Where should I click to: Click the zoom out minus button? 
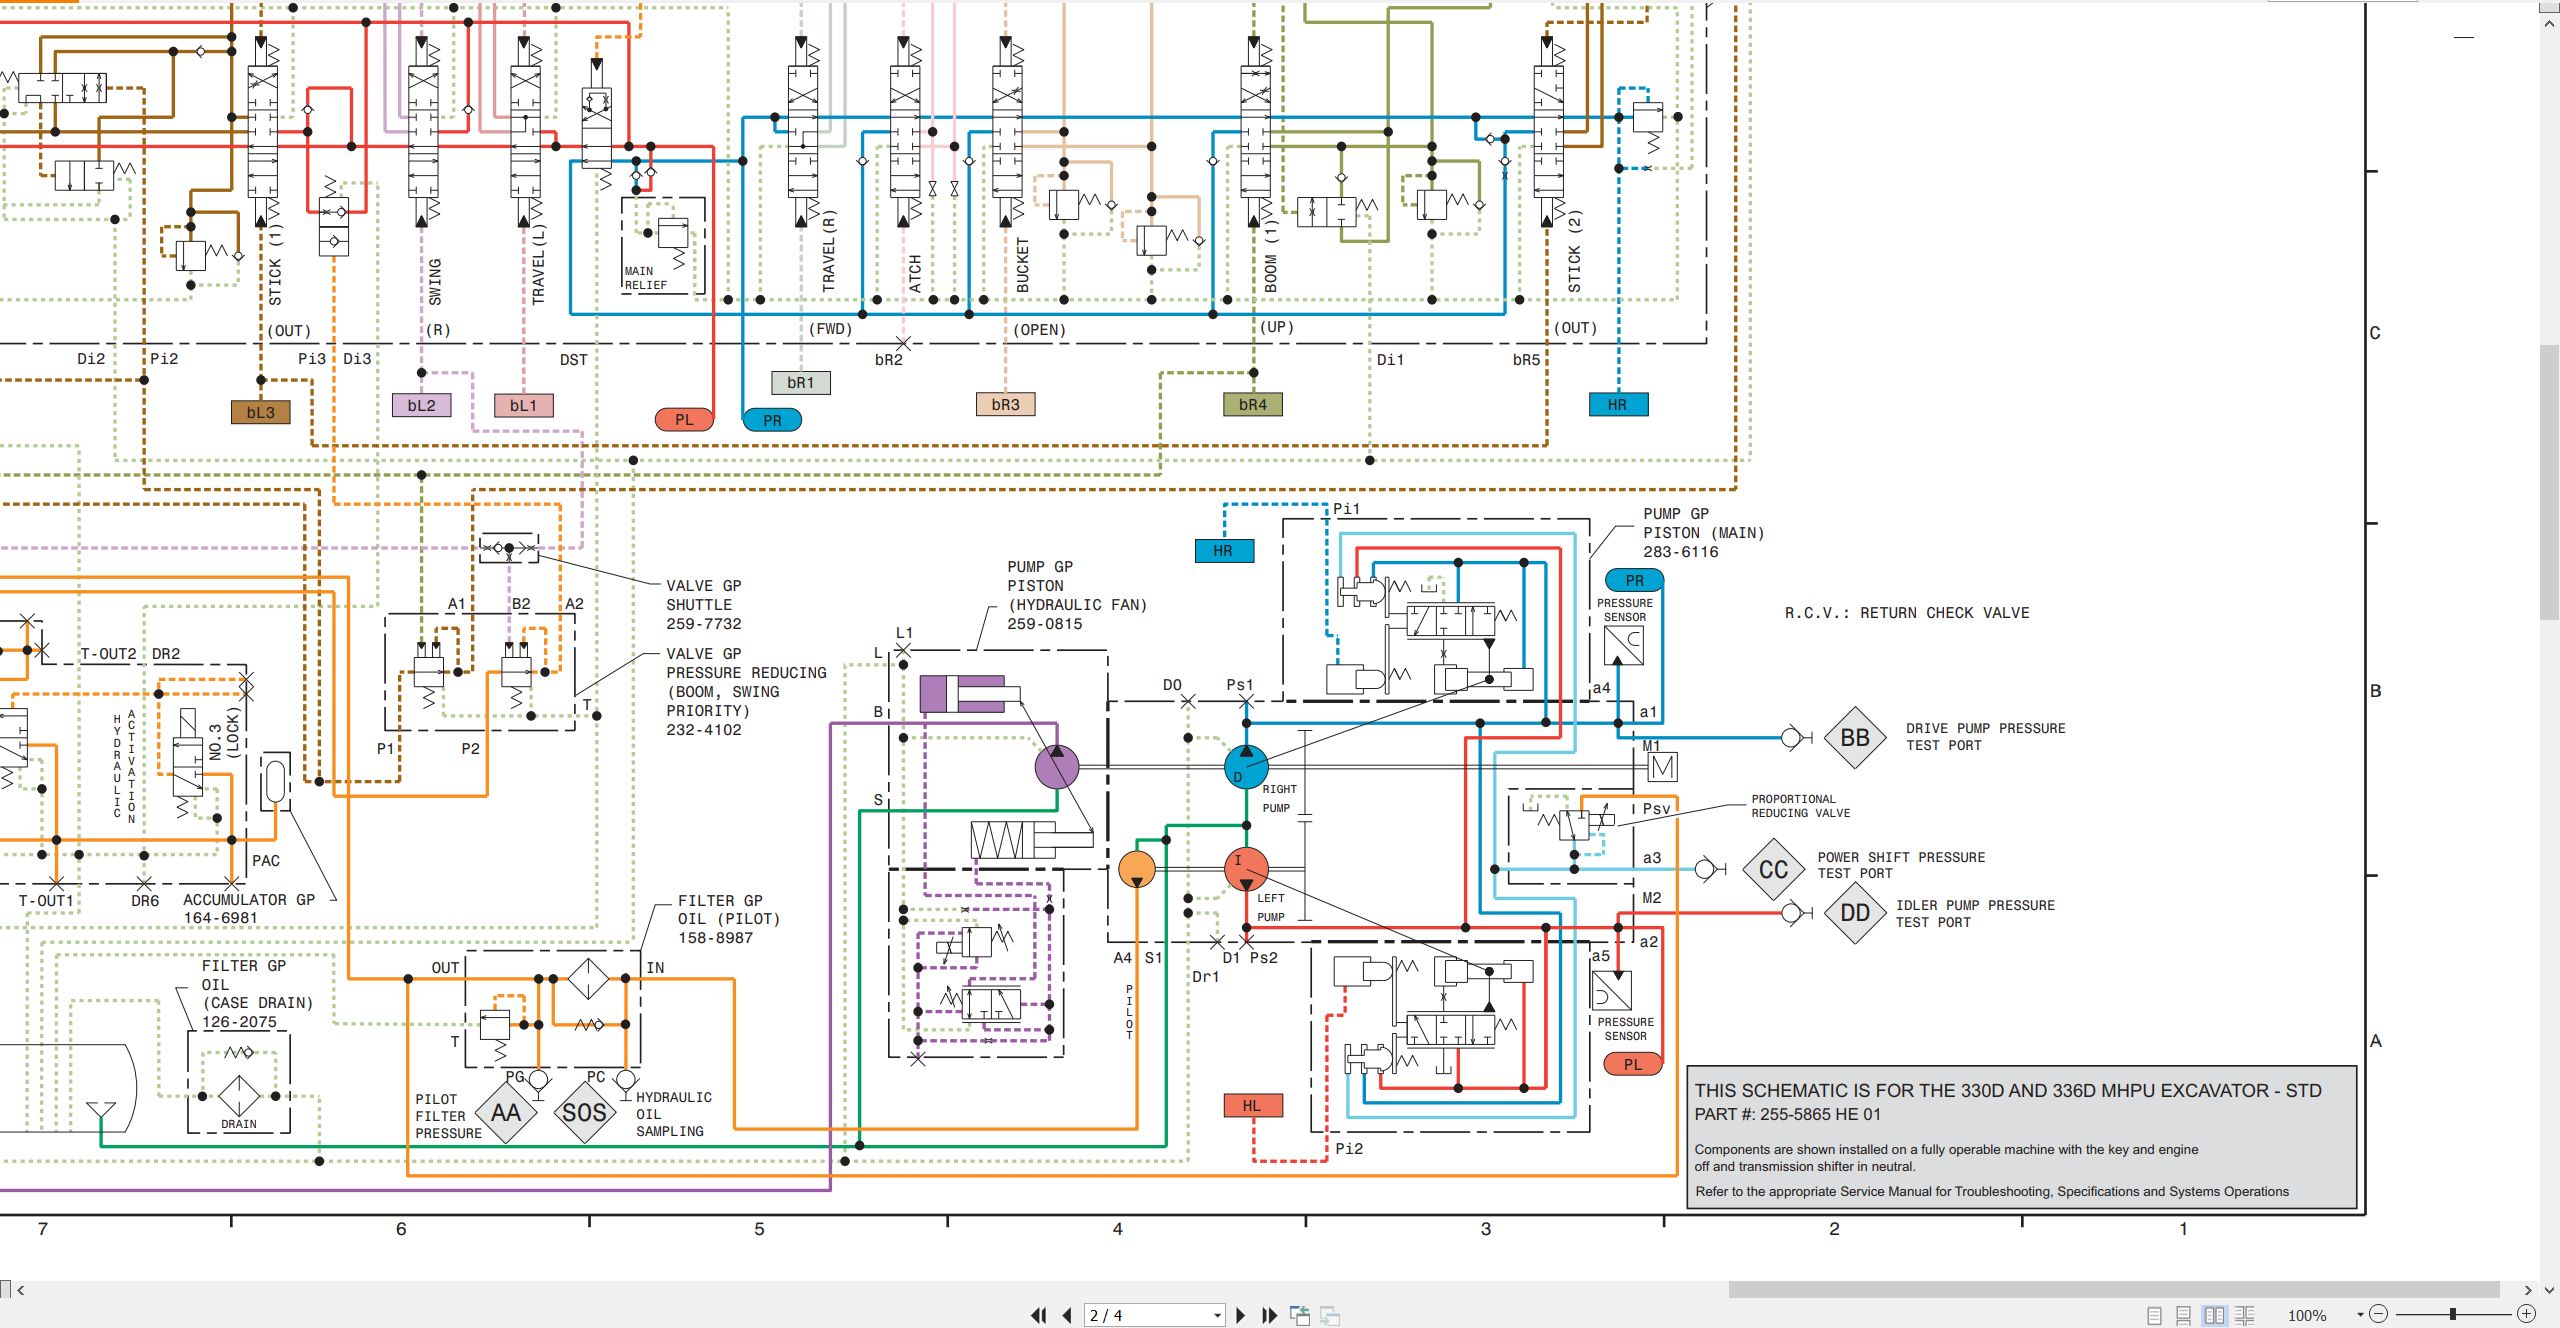2379,1314
